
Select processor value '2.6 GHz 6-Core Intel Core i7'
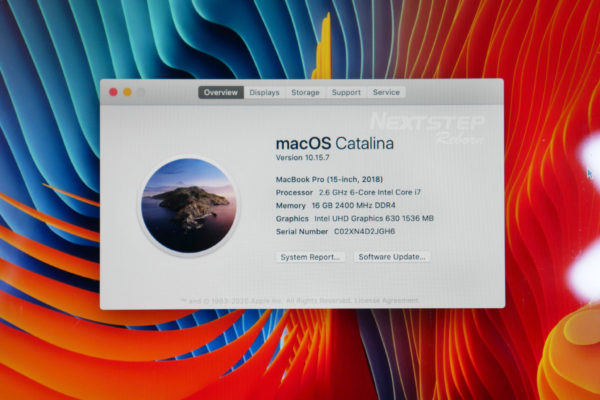370,192
